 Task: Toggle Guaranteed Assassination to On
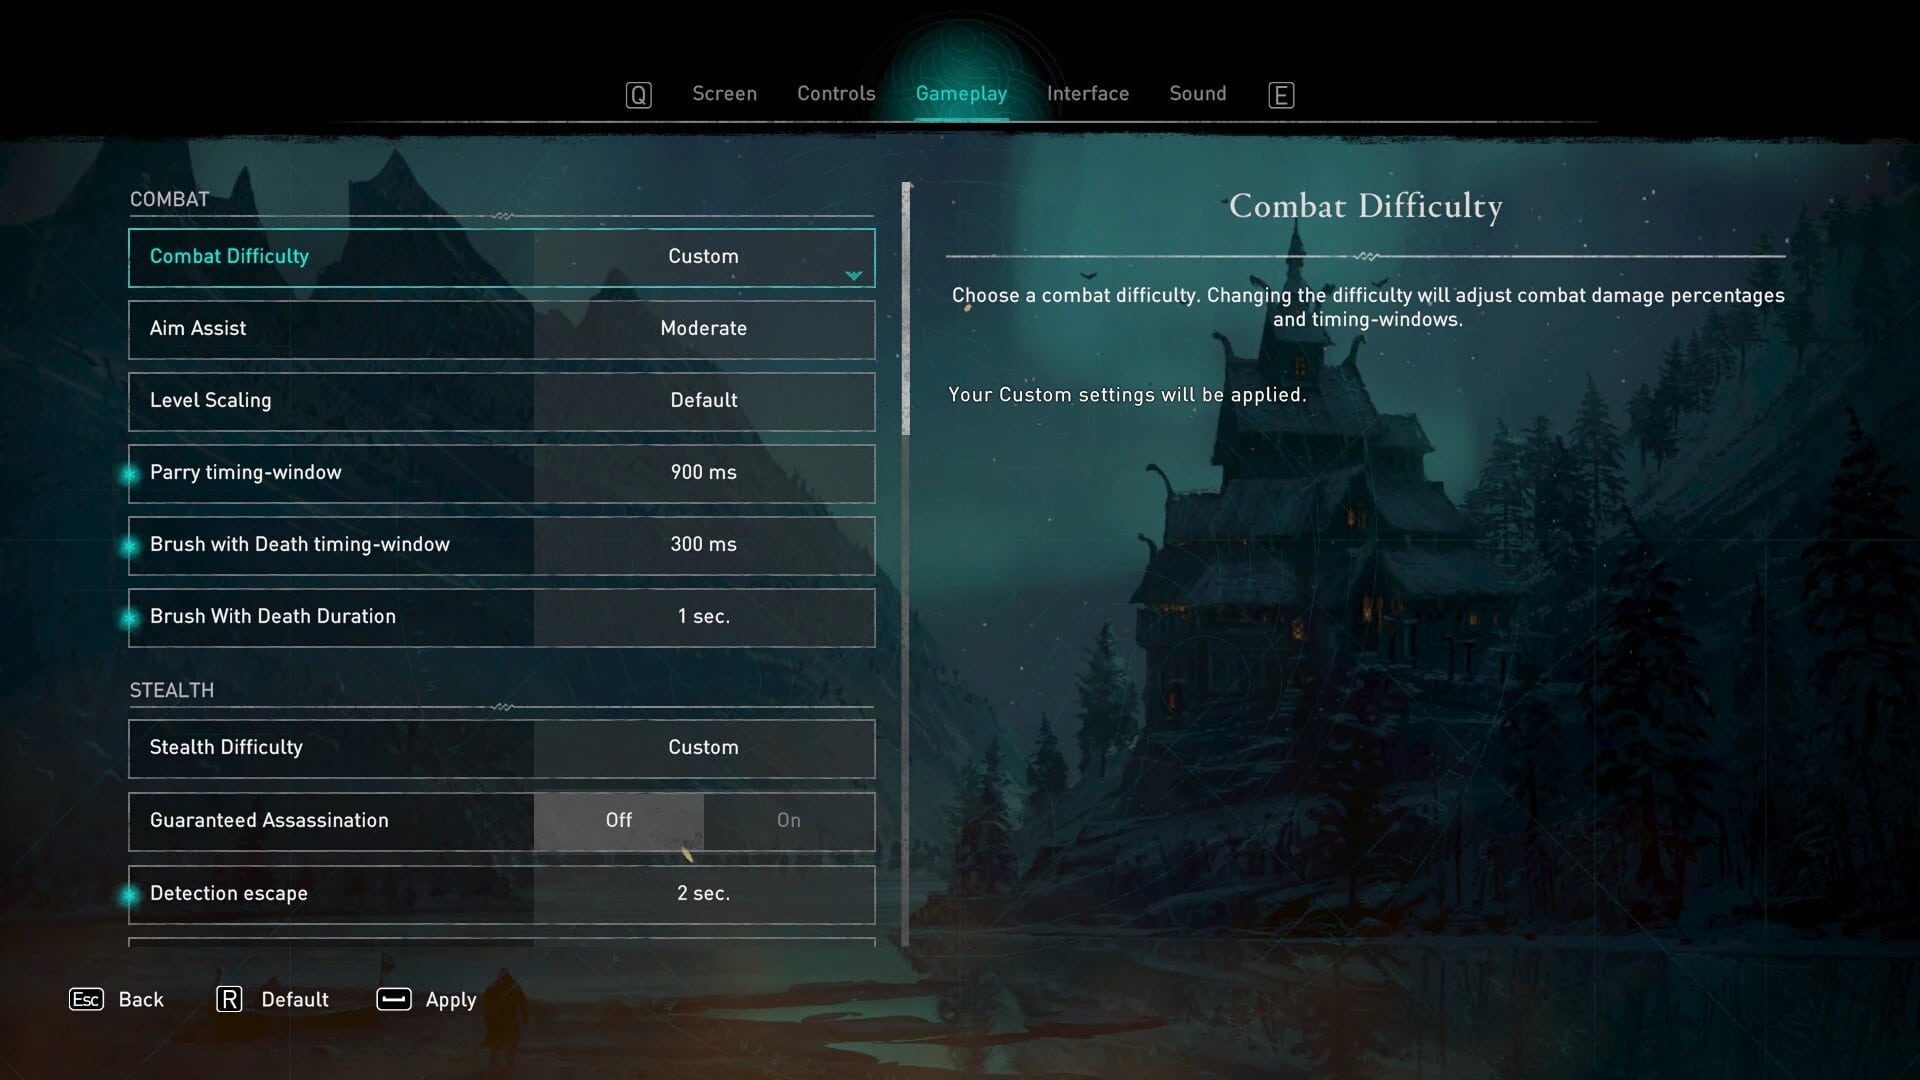[789, 820]
